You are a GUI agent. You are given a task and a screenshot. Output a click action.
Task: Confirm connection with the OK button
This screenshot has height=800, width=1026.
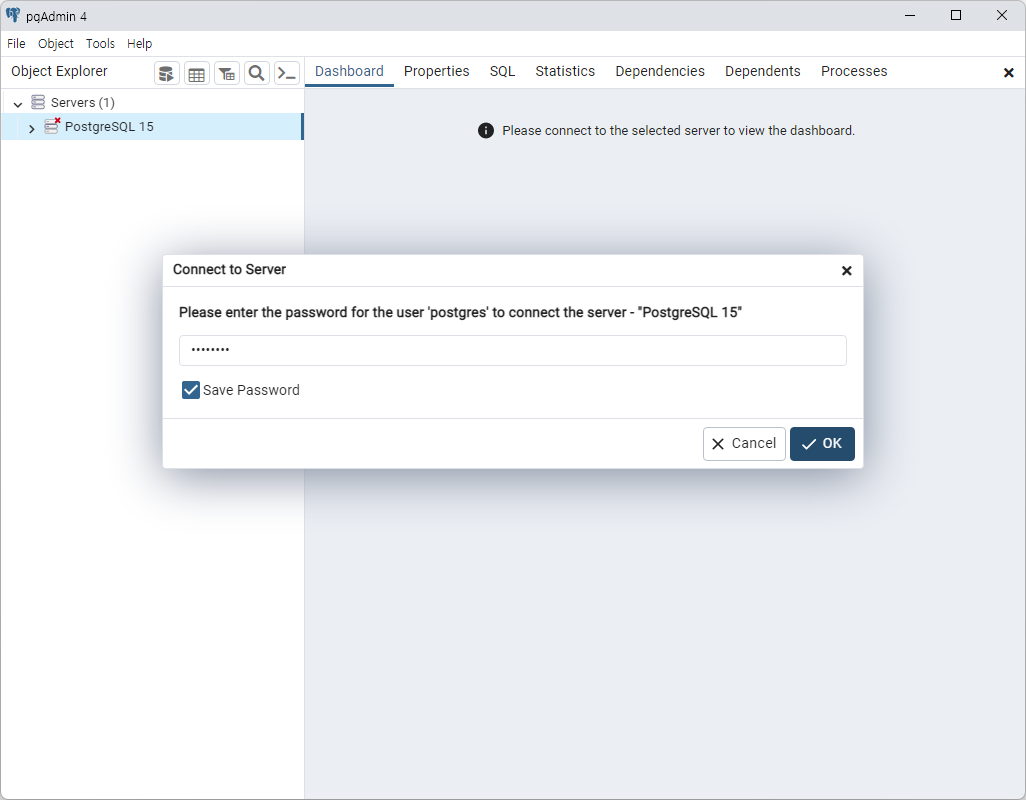[x=822, y=443]
